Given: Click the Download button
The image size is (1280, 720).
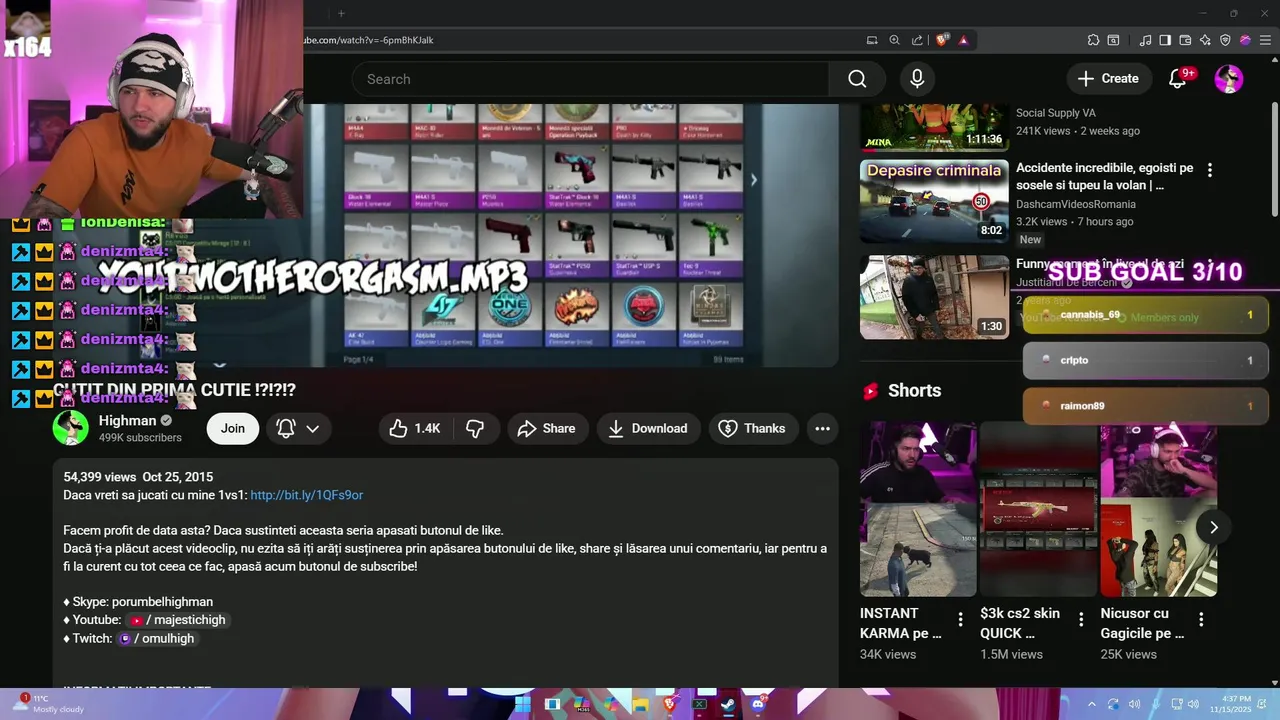Looking at the screenshot, I should (x=648, y=428).
